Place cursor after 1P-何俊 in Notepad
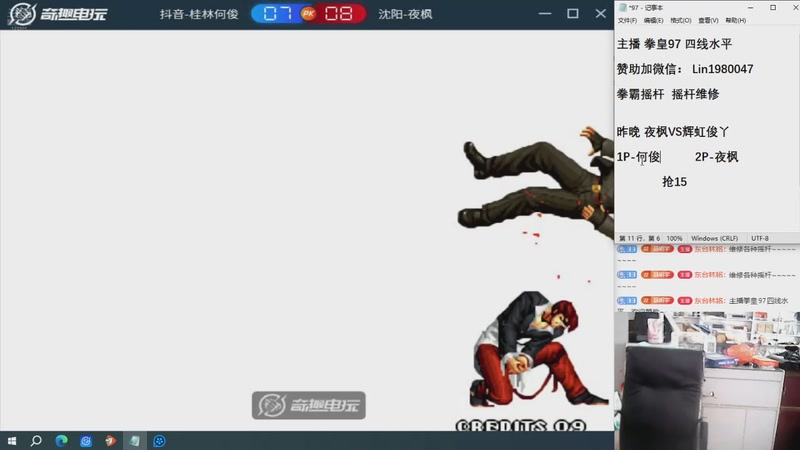 click(x=661, y=157)
